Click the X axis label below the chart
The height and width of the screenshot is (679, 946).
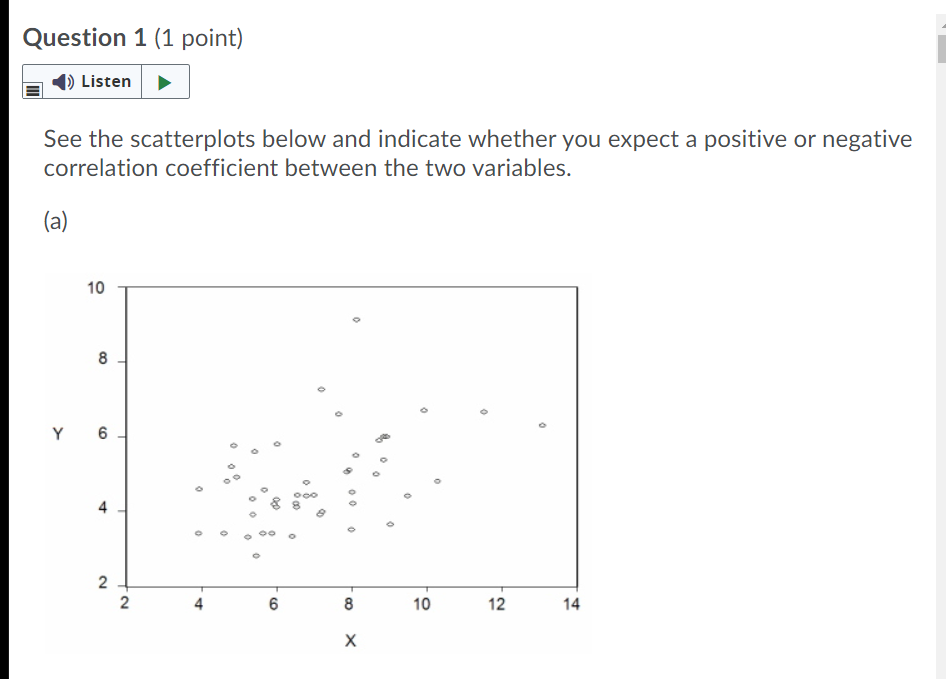pyautogui.click(x=350, y=640)
